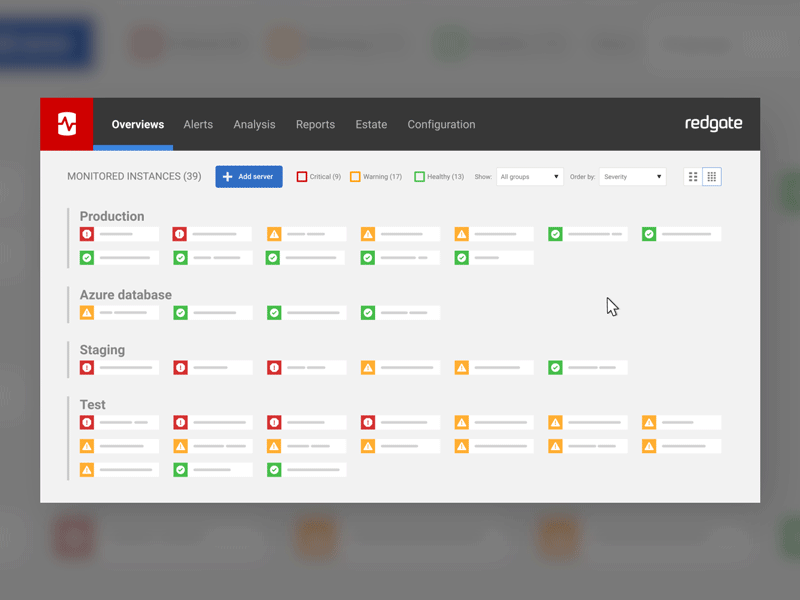Viewport: 800px width, 600px height.
Task: Open the Reports section
Action: tap(315, 124)
